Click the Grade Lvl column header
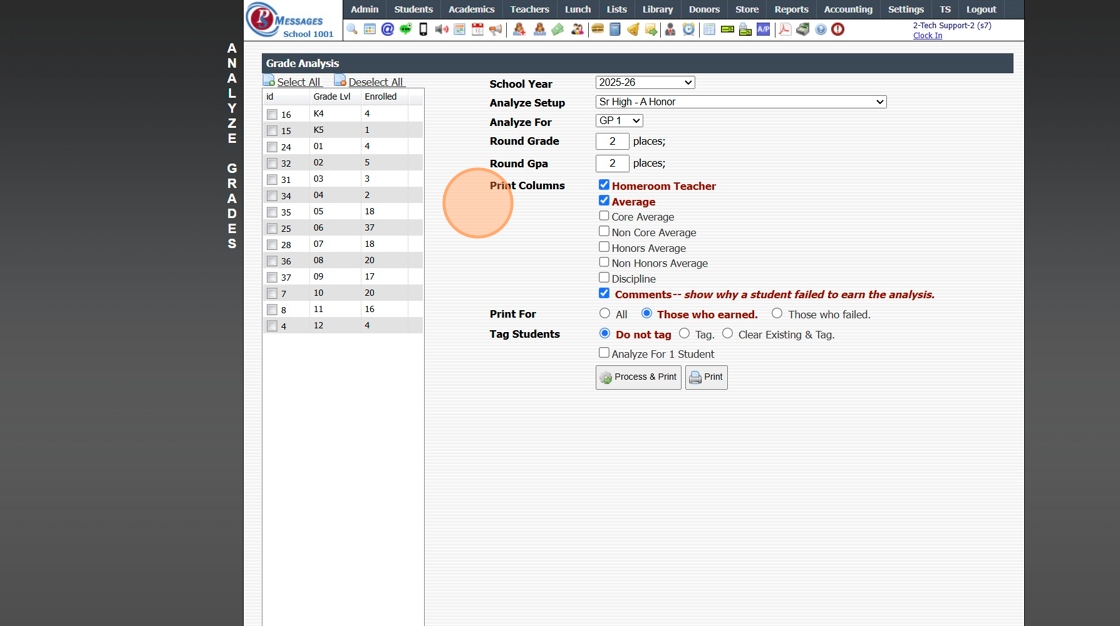The width and height of the screenshot is (1120, 626). pyautogui.click(x=332, y=96)
